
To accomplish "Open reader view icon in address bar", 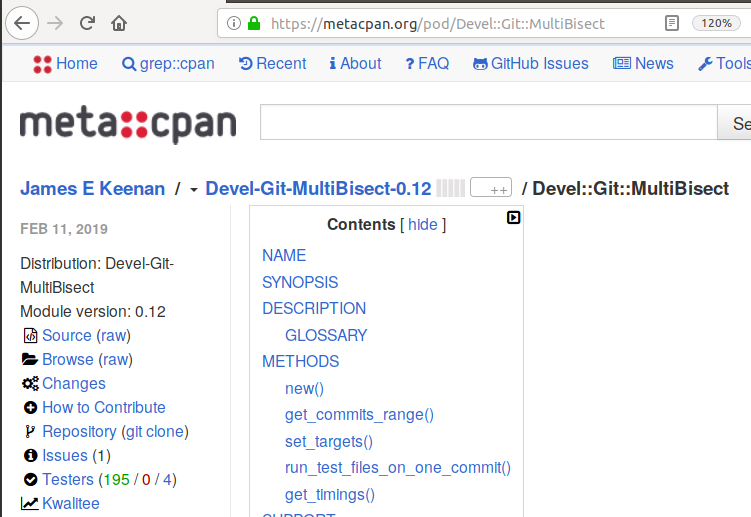I will (x=672, y=22).
